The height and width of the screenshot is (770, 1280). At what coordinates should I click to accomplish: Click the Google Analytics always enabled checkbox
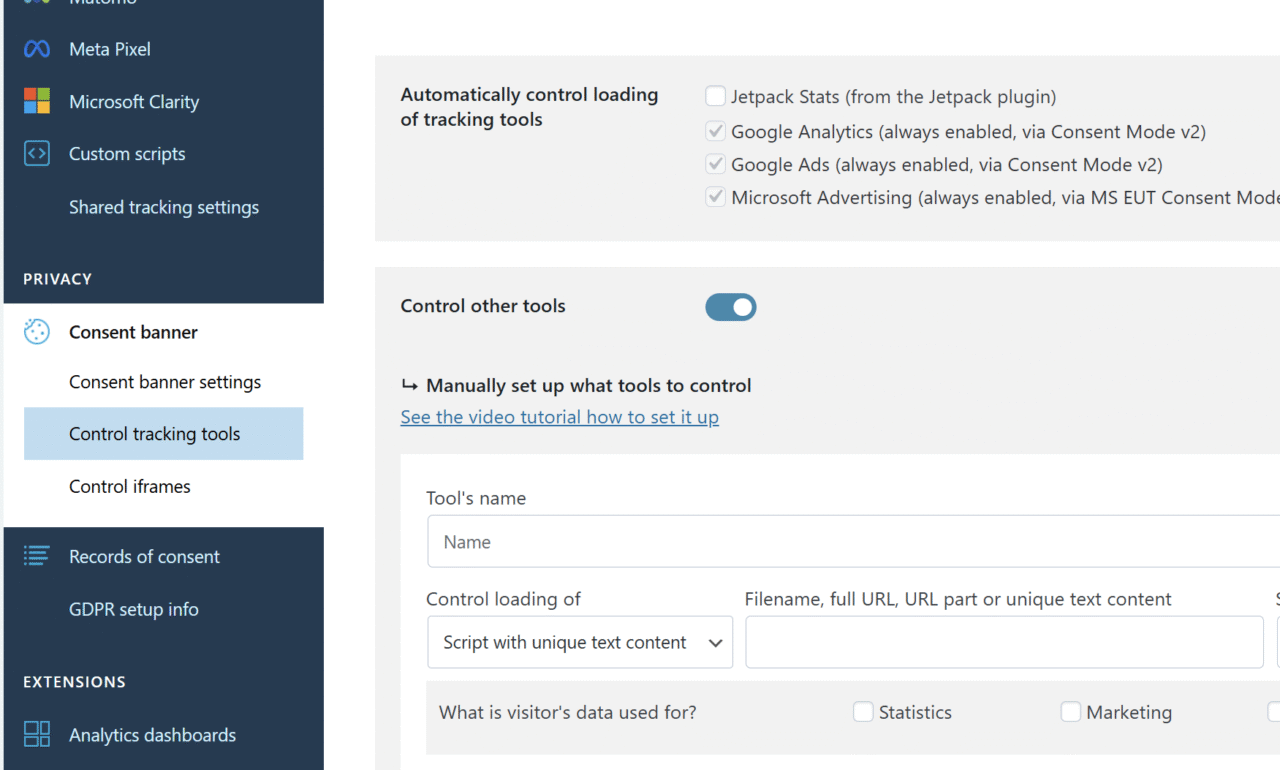[x=715, y=131]
